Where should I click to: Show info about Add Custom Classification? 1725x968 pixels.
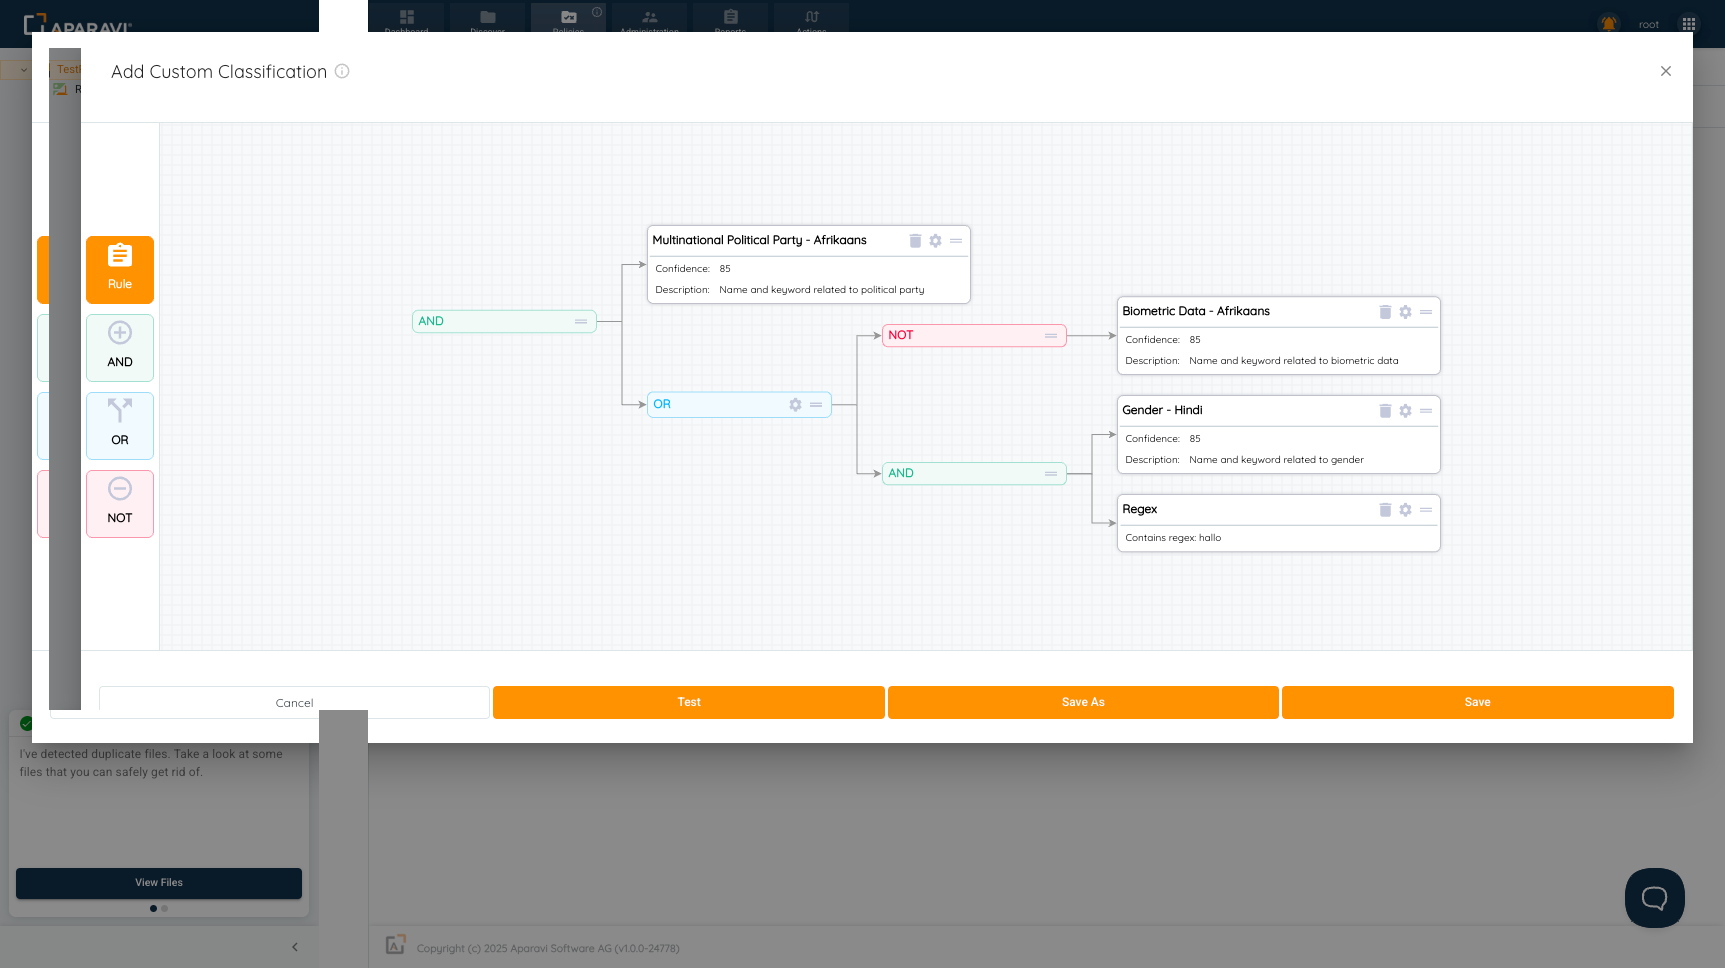[x=342, y=71]
